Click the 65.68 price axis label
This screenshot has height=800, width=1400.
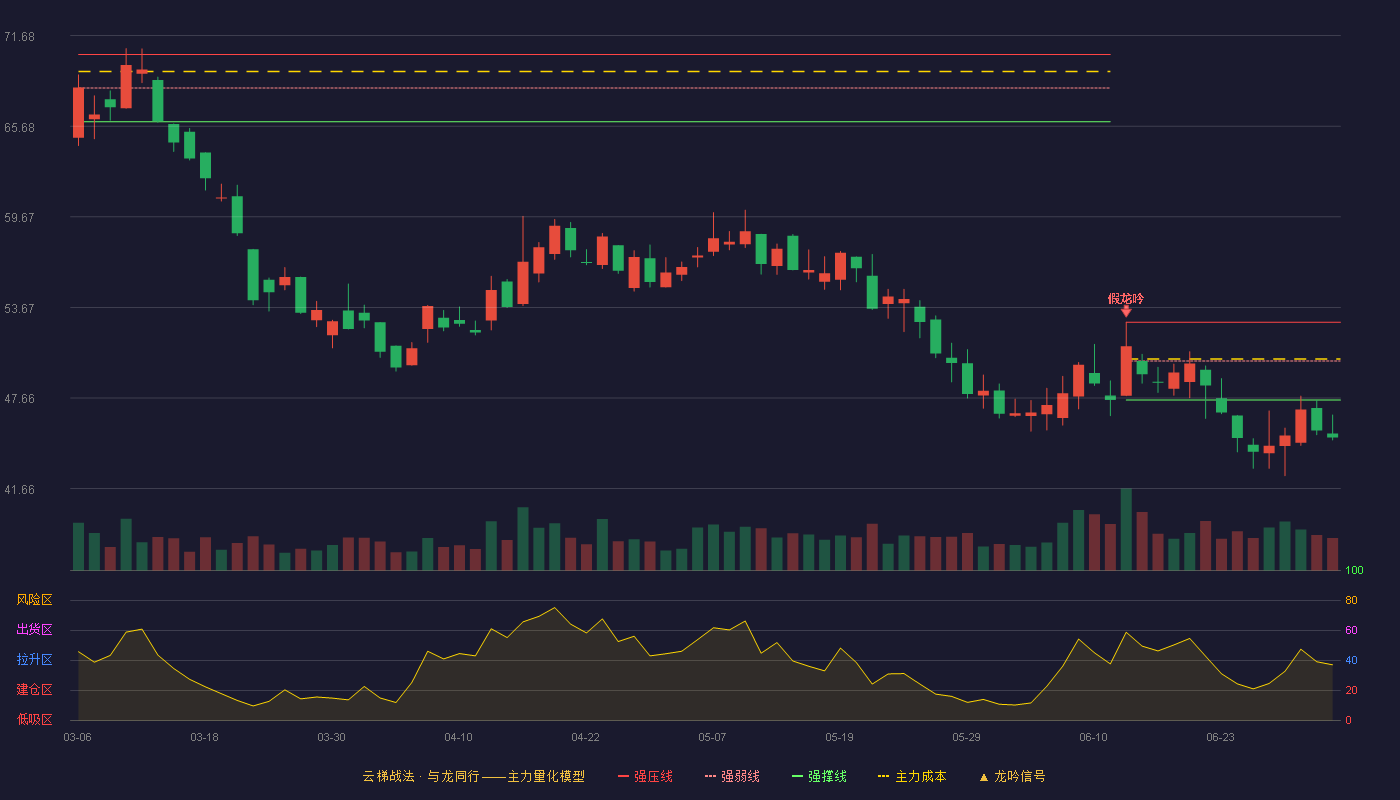tap(19, 128)
